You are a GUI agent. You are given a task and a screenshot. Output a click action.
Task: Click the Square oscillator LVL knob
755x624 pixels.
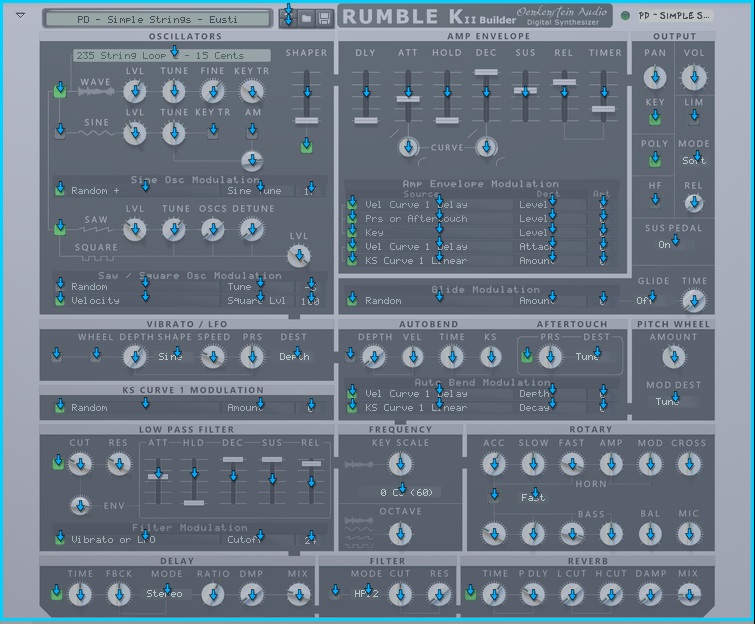pyautogui.click(x=299, y=256)
